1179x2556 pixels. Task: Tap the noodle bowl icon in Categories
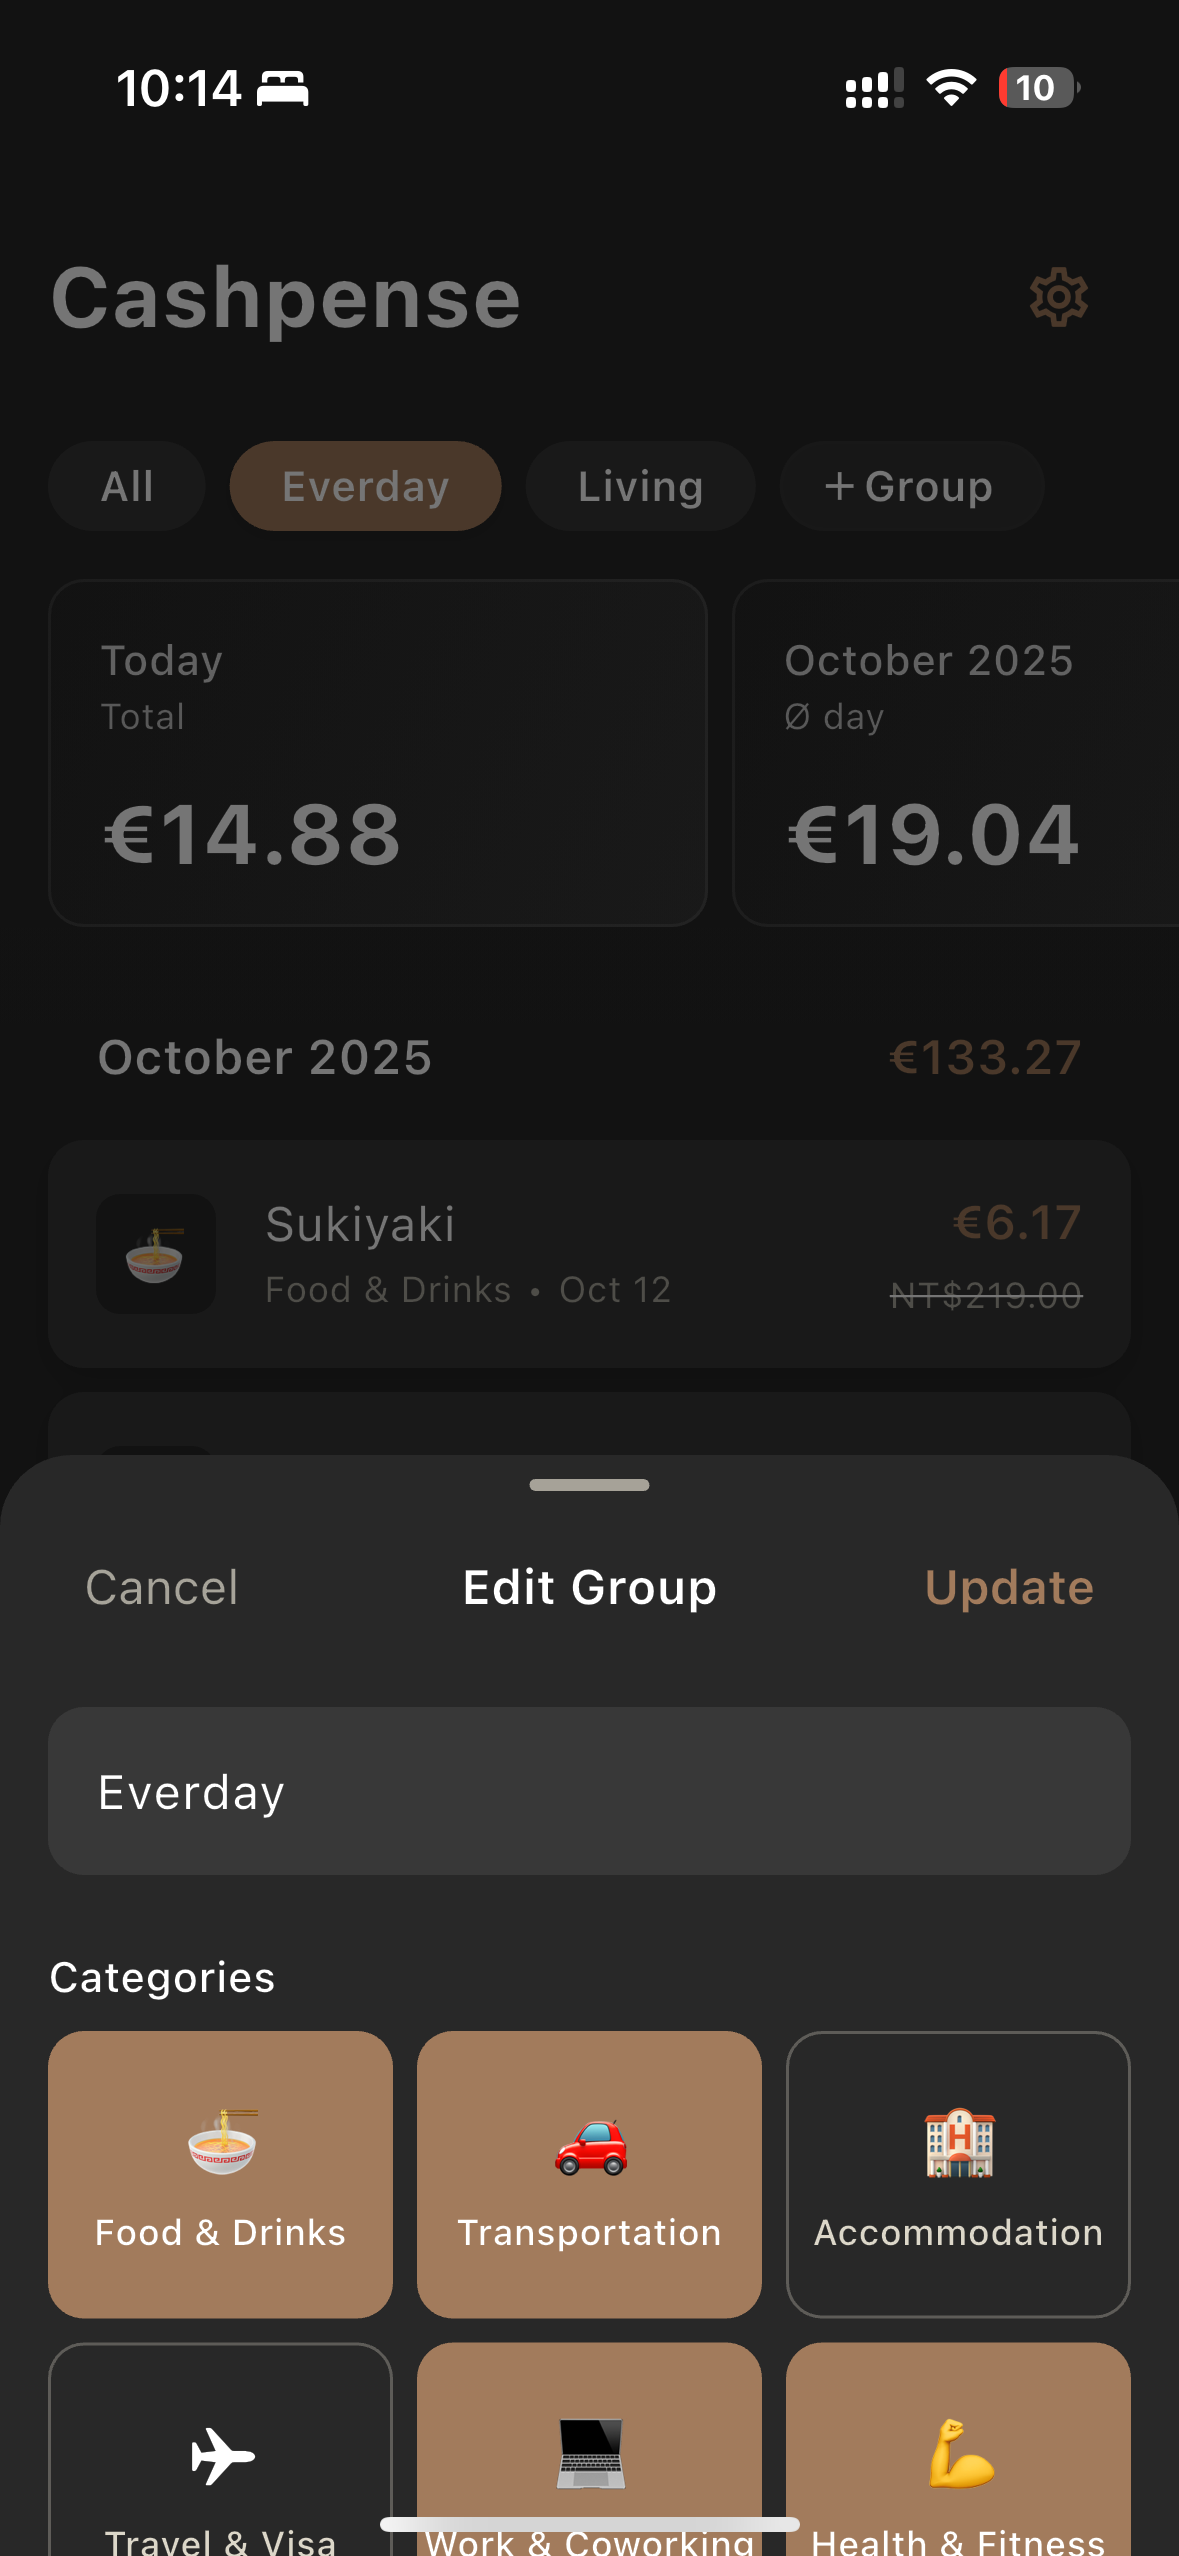[222, 2142]
